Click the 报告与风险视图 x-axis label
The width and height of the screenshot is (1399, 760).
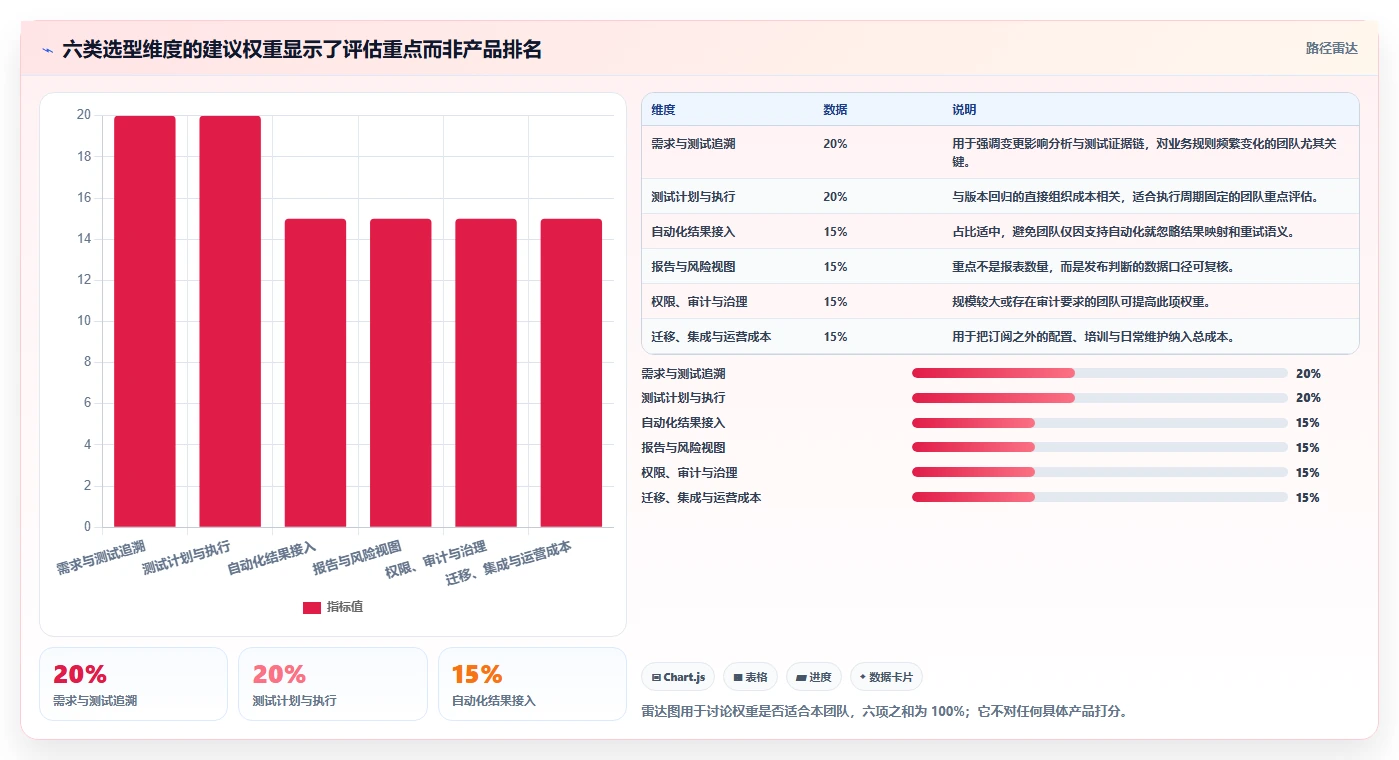pyautogui.click(x=357, y=557)
